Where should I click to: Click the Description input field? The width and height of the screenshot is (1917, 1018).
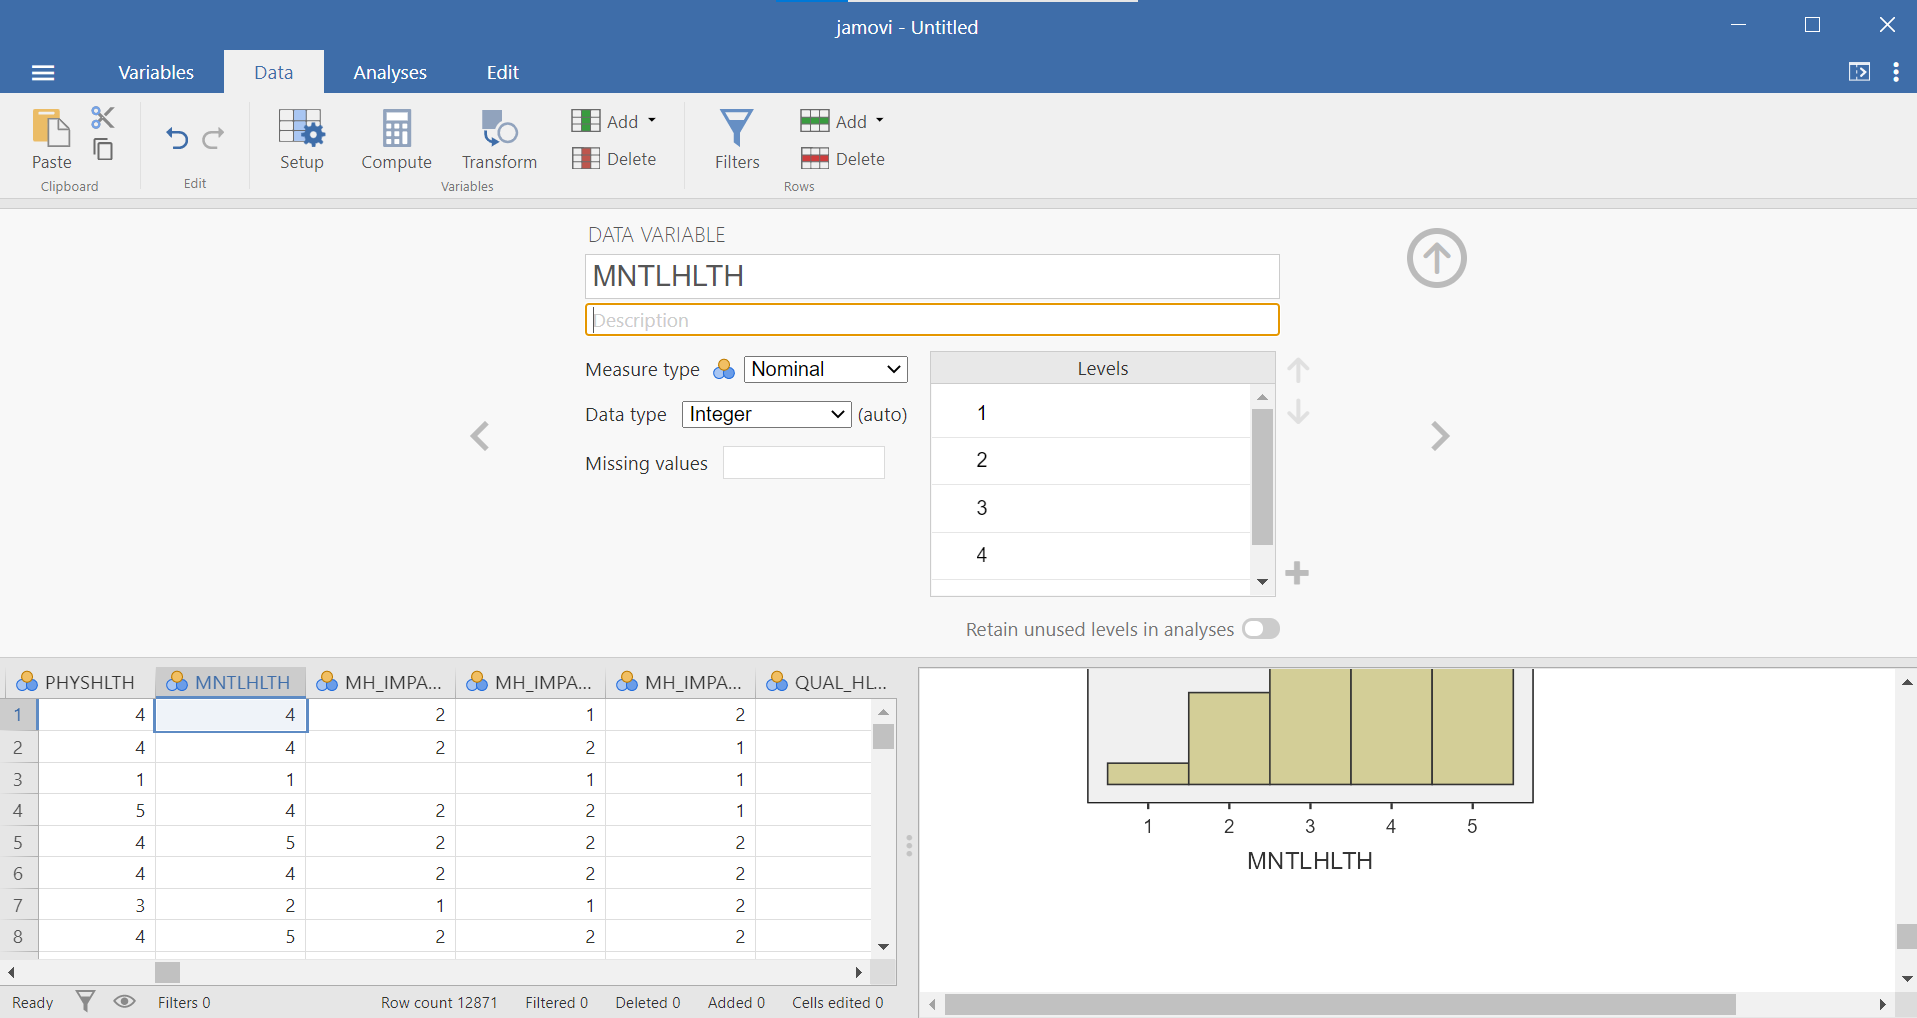click(931, 319)
